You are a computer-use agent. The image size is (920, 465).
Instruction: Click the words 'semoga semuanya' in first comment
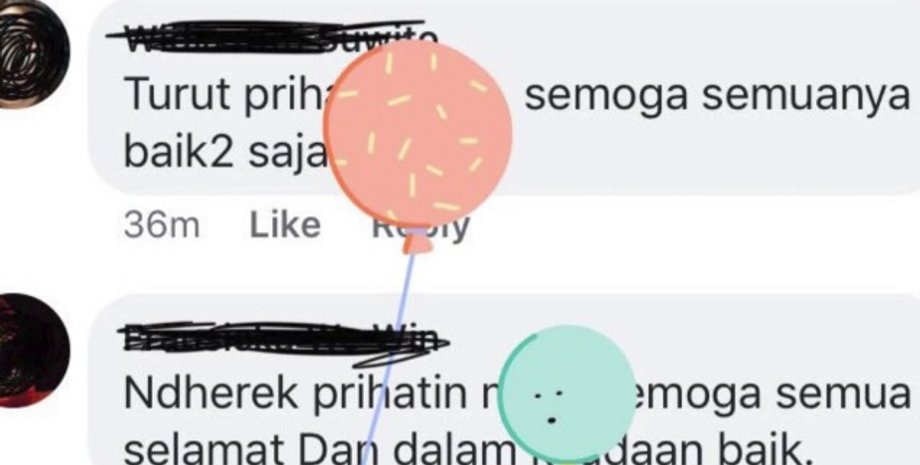716,94
